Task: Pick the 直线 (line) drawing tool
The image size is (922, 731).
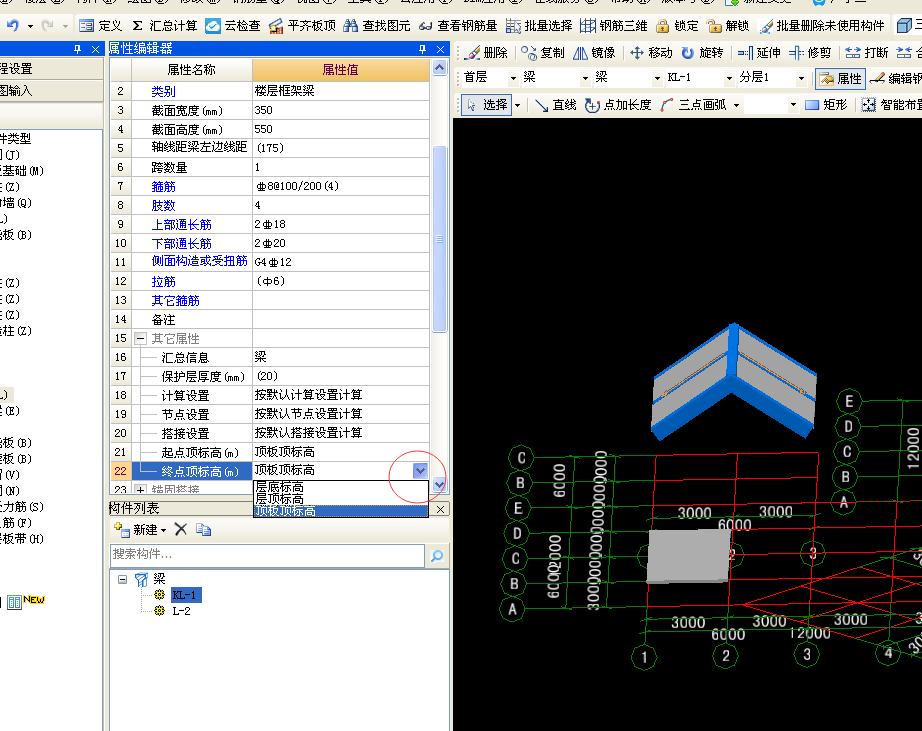Action: click(x=556, y=105)
